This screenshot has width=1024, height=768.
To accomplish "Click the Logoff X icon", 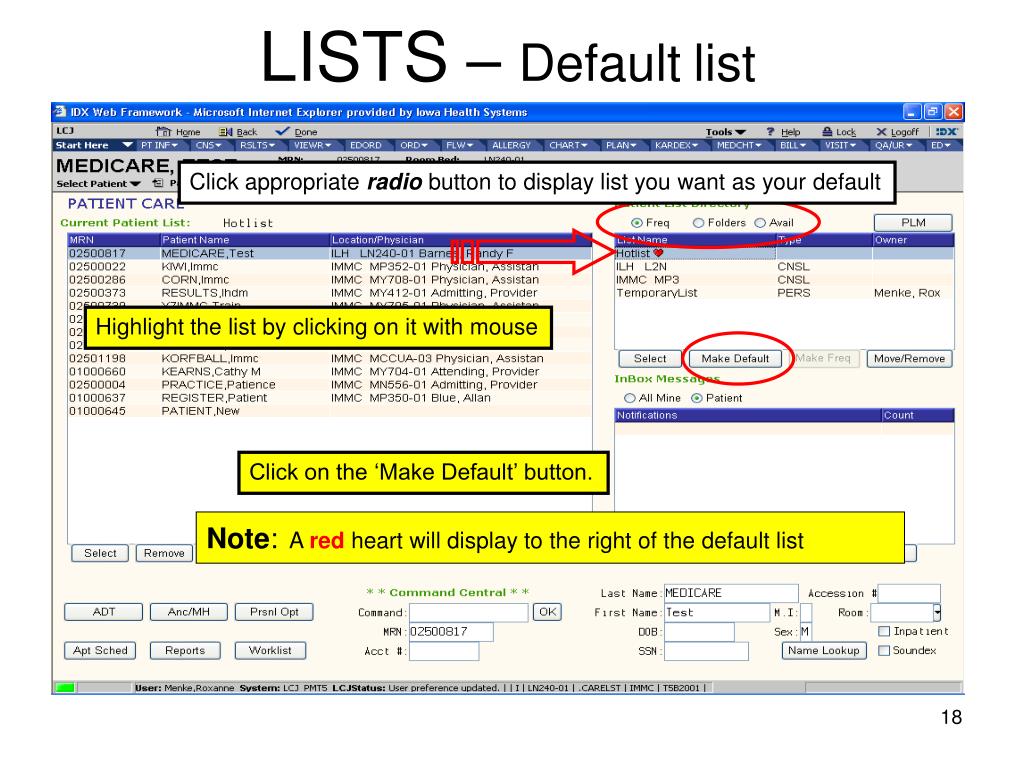I will 881,132.
